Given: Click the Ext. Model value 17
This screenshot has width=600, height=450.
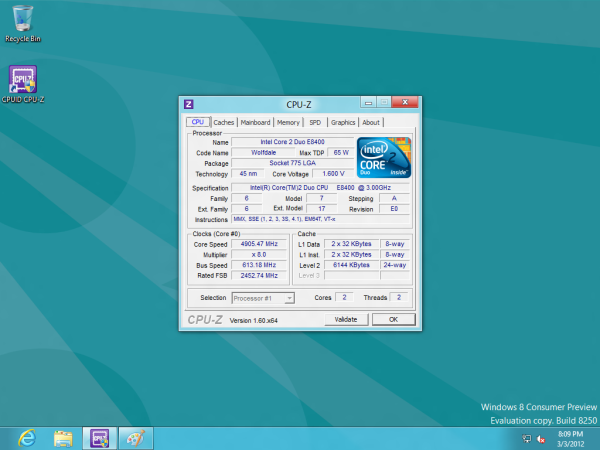Looking at the screenshot, I should click(x=321, y=209).
